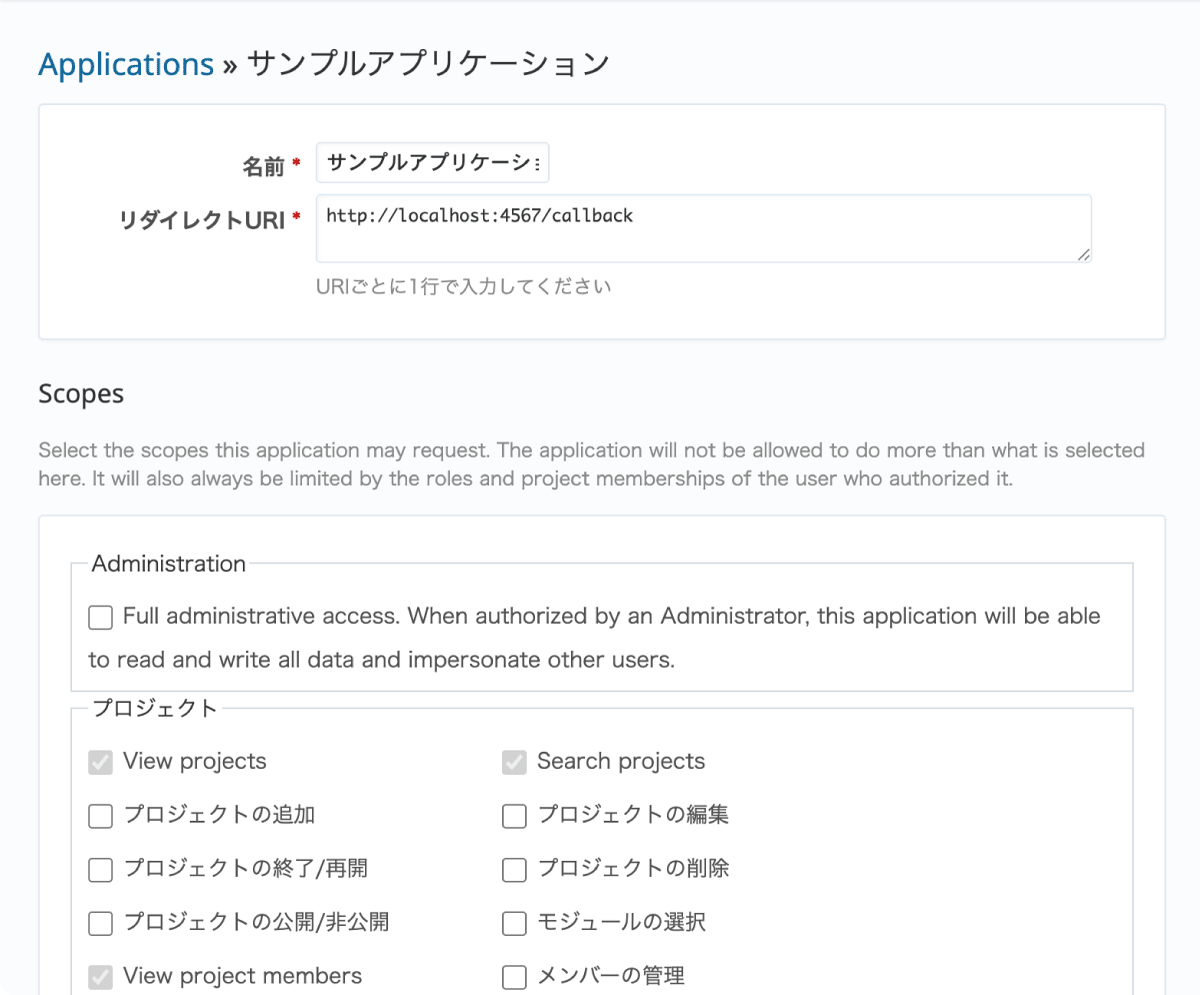Enable プロジェクトの終了/再開 permission
Screen dimensions: 1200x995
click(100, 870)
